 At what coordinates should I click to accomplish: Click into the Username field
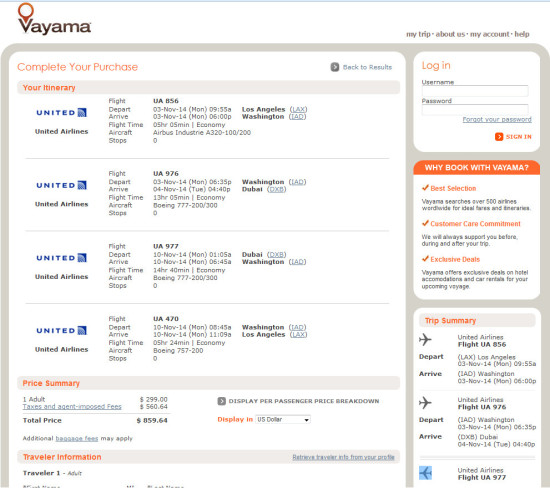tap(475, 91)
